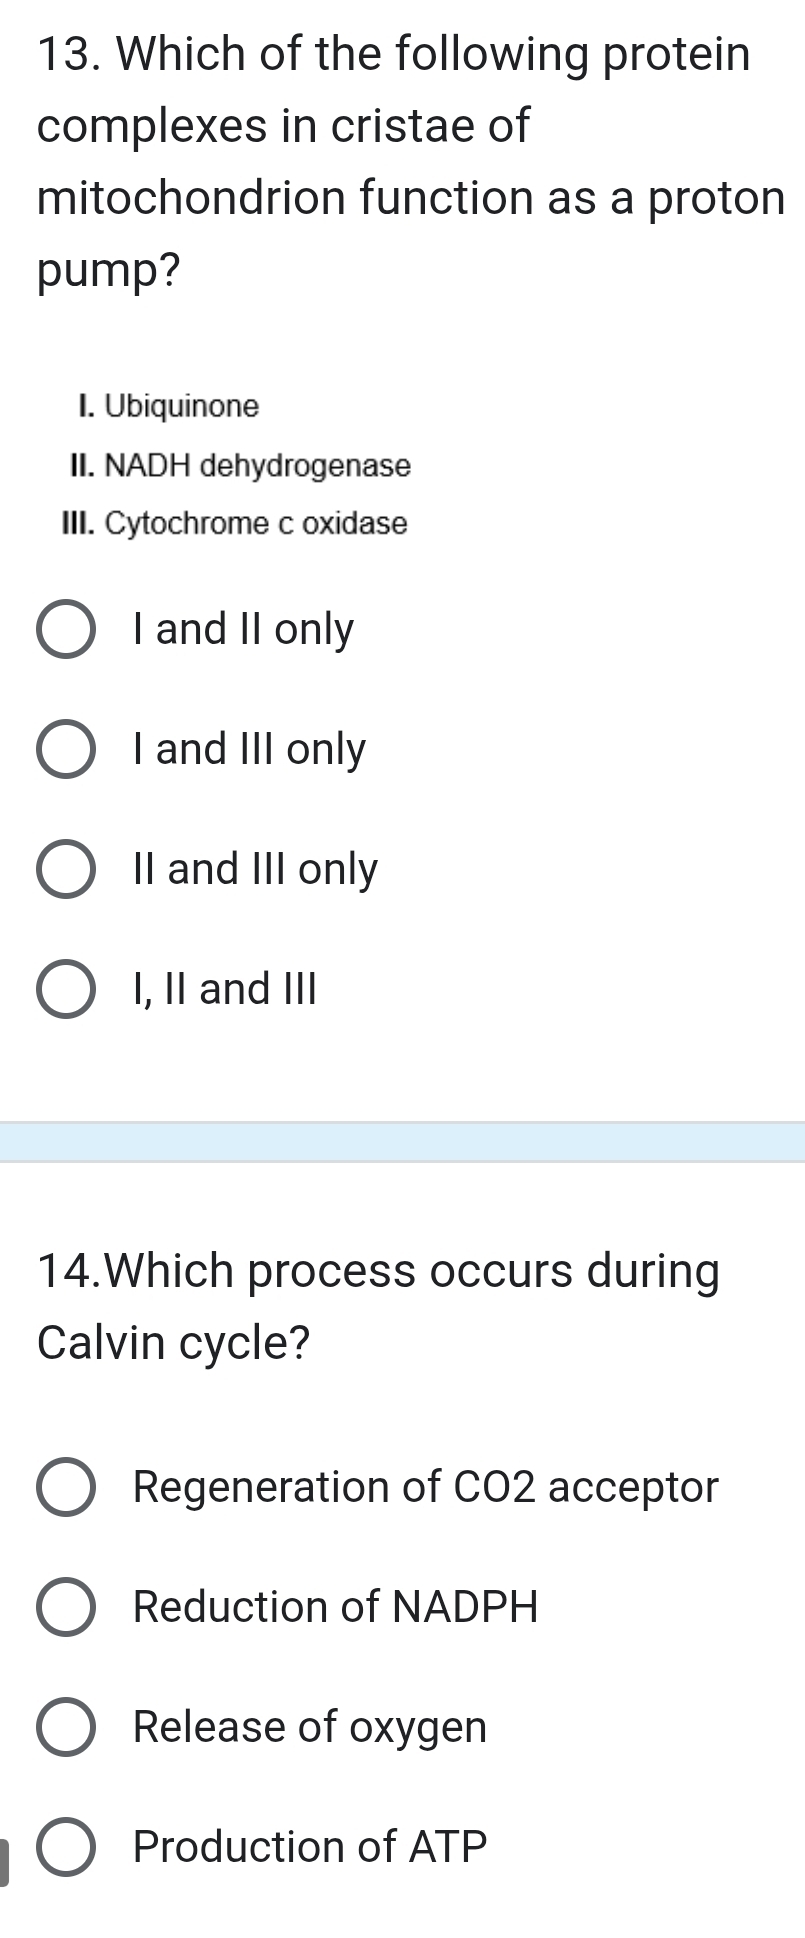Select "Regeneration of CO2 acceptor" for question 14
805x1938 pixels.
66,1488
